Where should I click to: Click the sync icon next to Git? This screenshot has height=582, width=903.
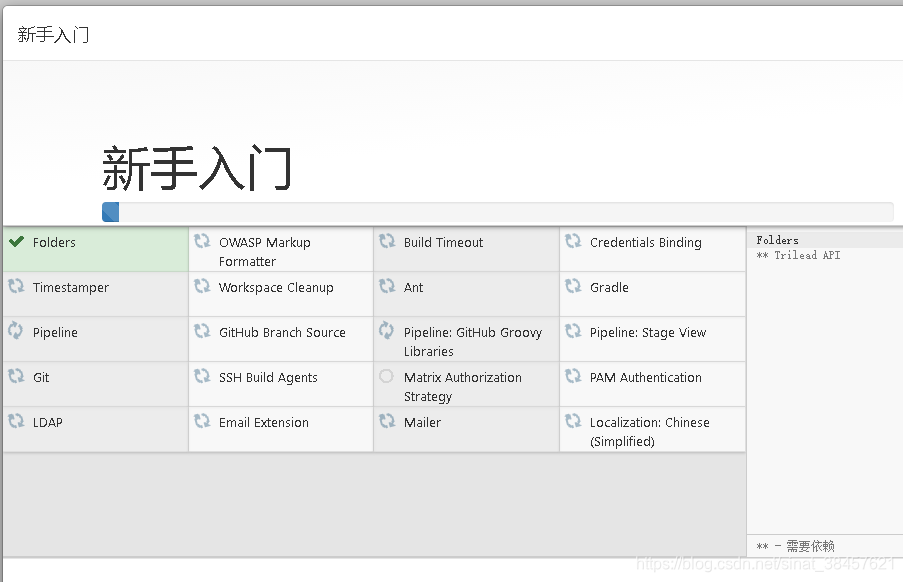(16, 375)
